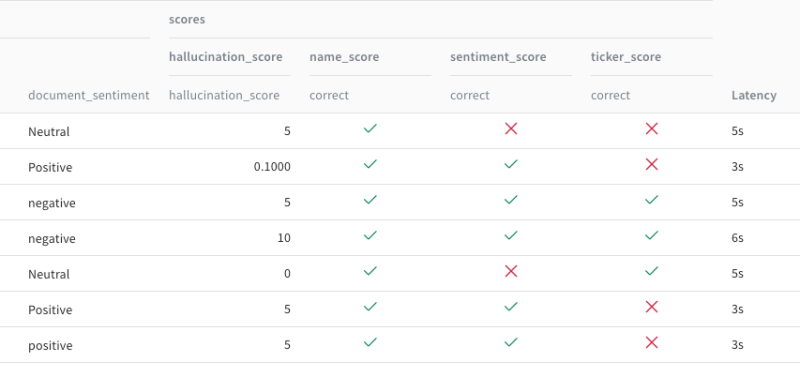Click the name_score group header
Screen dimensions: 800x392
tap(344, 57)
